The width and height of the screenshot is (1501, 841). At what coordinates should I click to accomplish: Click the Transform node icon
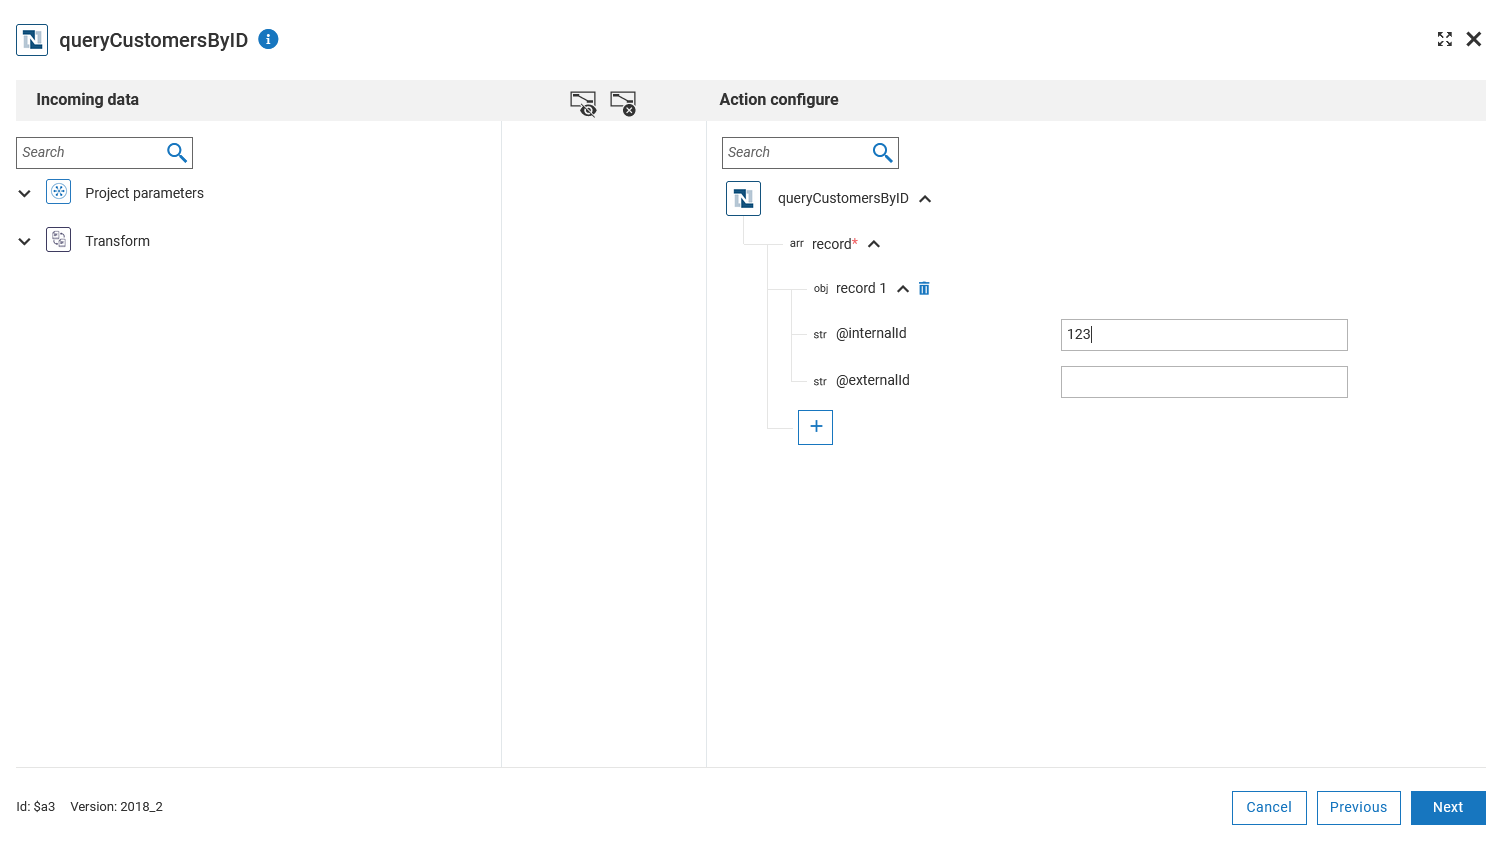pos(58,239)
